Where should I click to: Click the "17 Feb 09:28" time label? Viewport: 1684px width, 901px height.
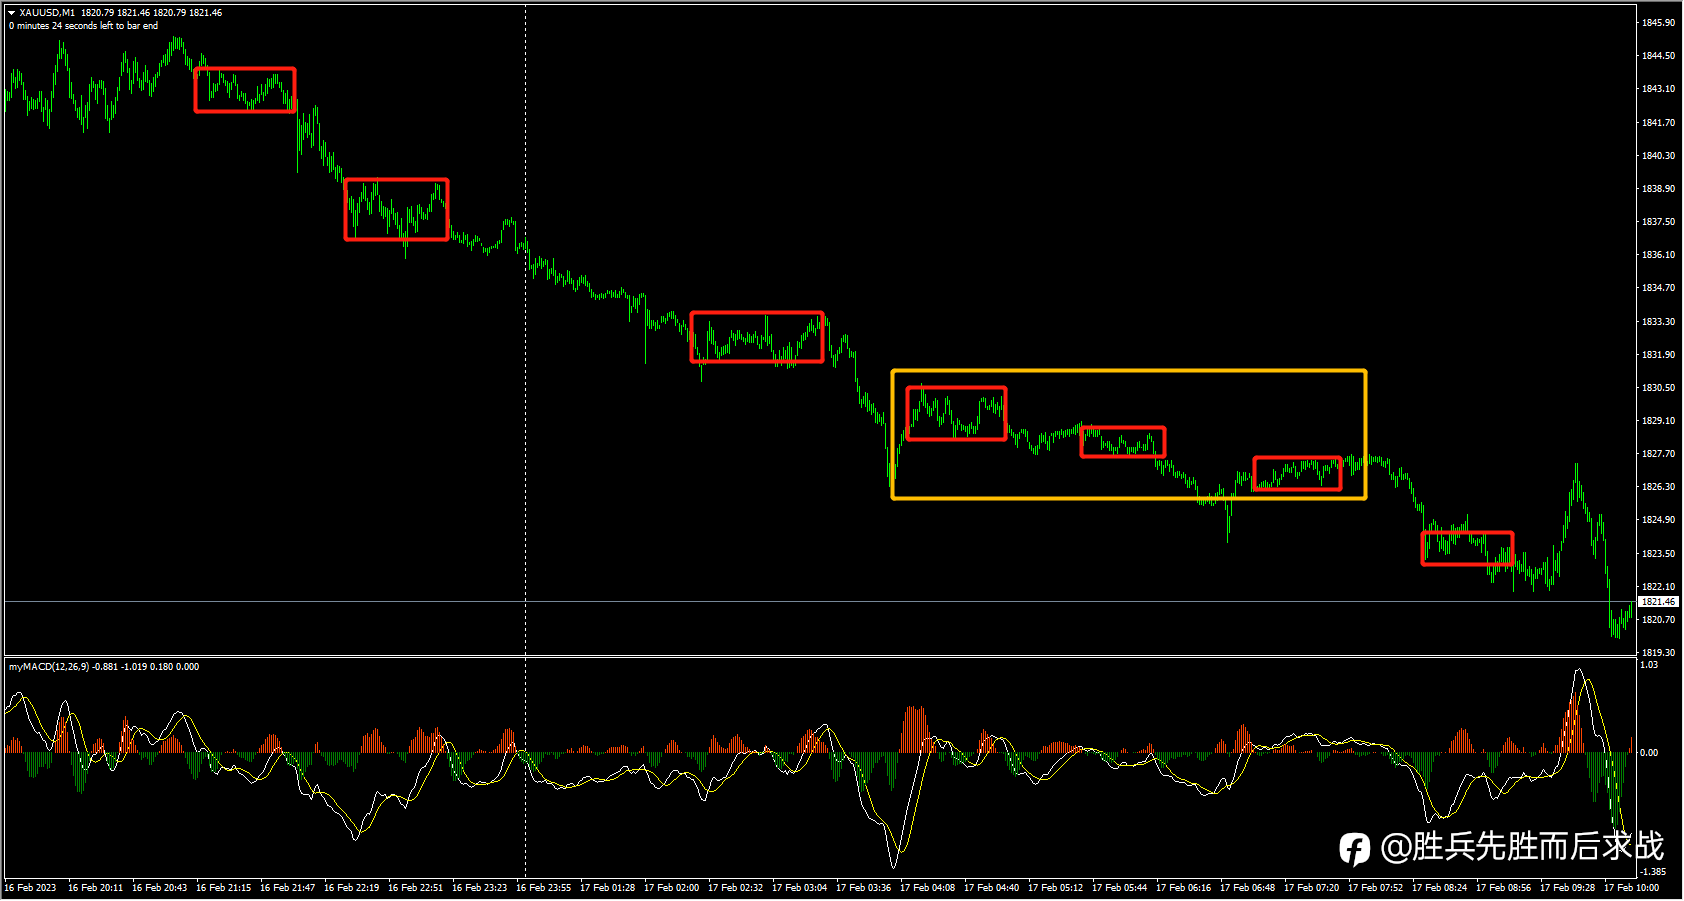click(x=1567, y=888)
